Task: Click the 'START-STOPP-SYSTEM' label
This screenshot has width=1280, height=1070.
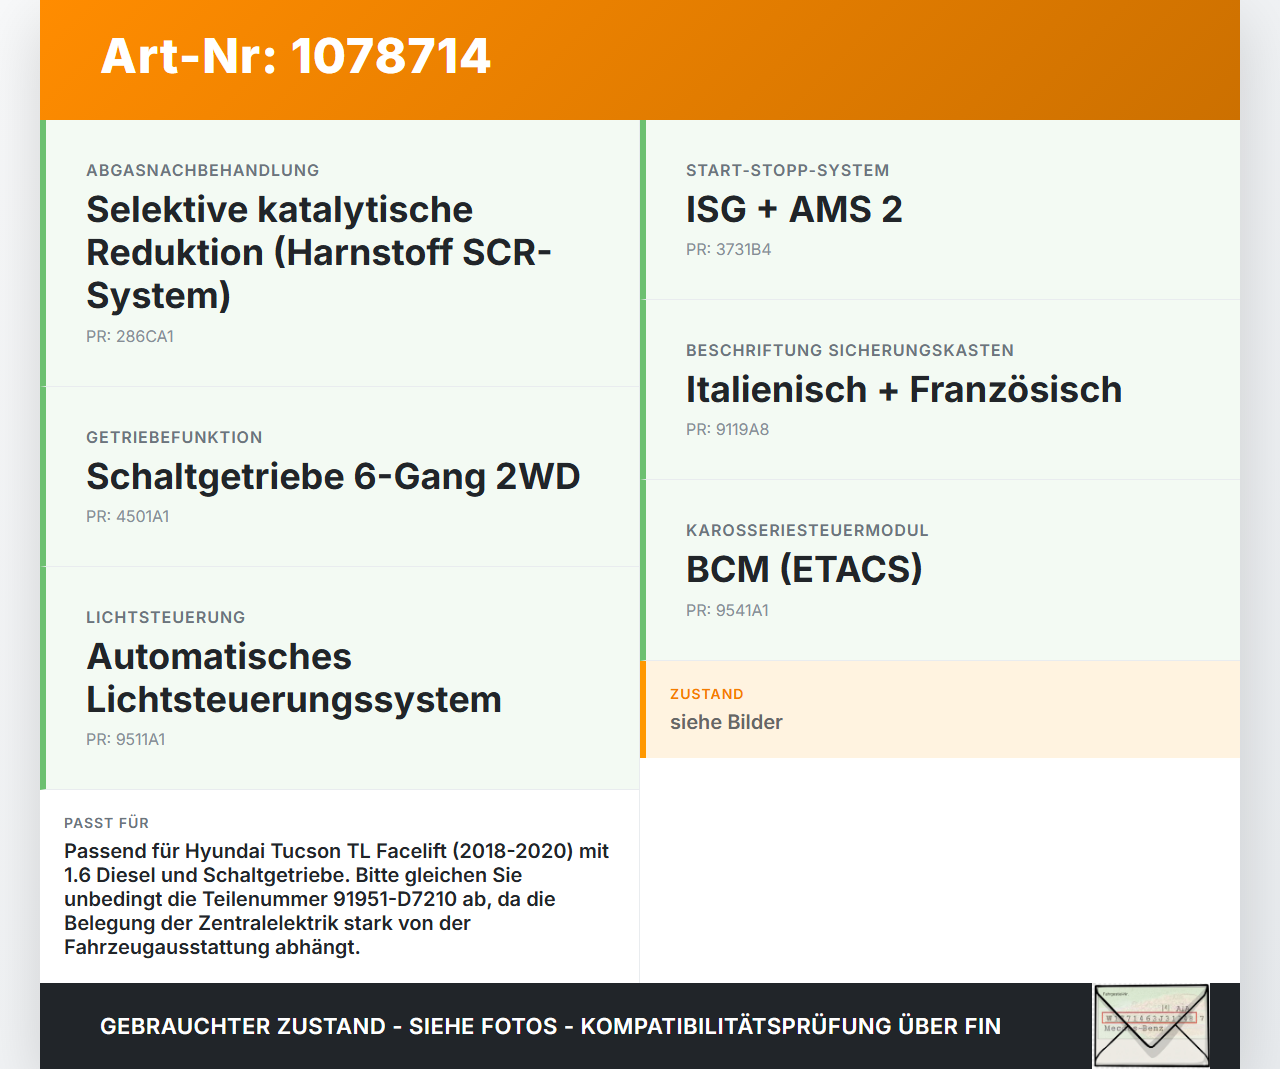Action: point(788,170)
